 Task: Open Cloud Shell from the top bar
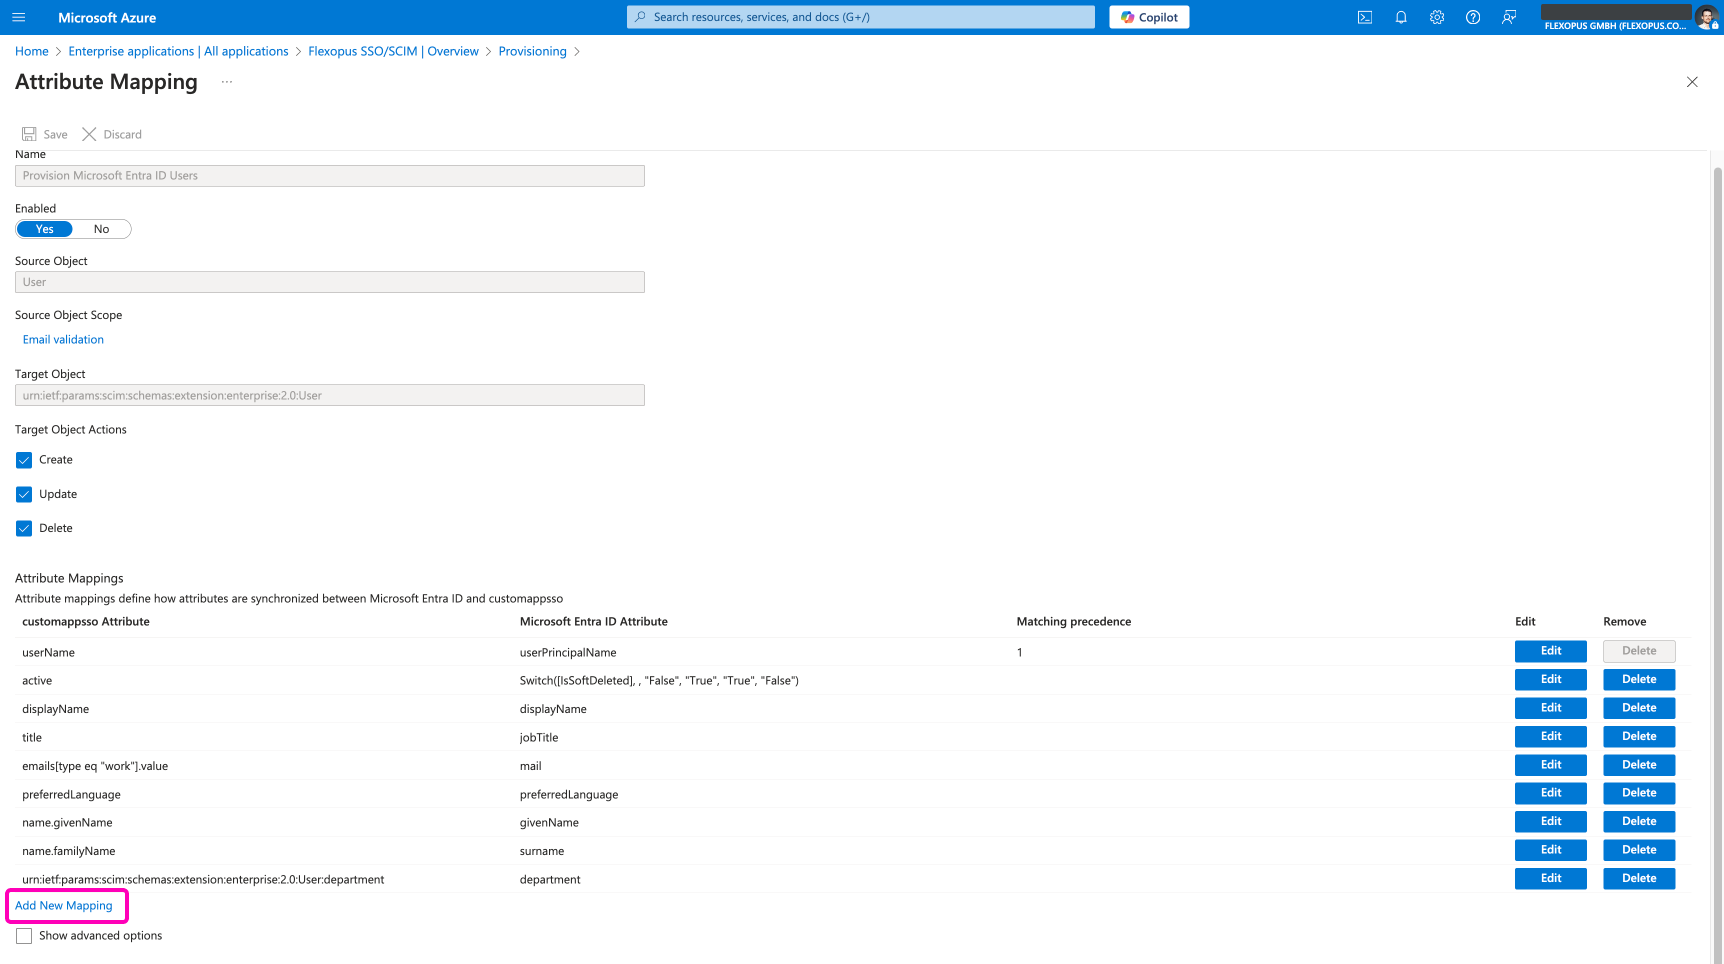click(1364, 17)
